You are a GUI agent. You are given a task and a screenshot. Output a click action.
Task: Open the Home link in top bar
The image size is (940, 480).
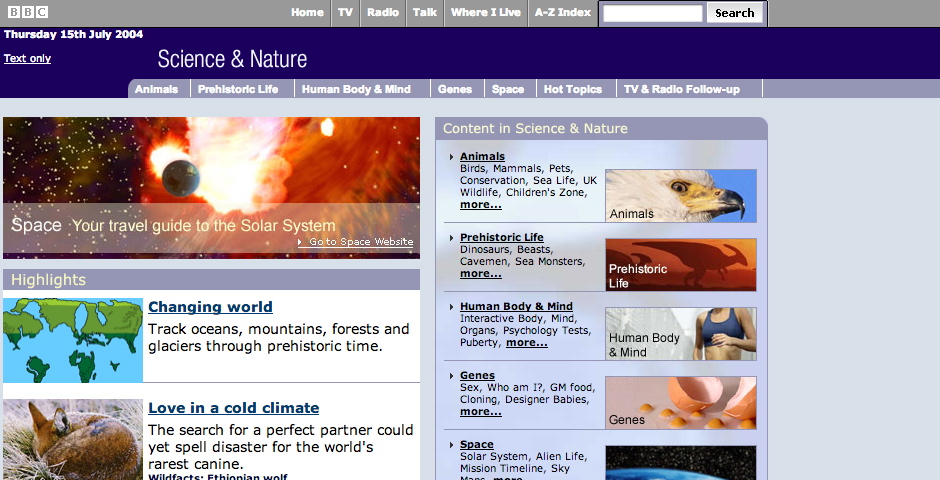307,12
